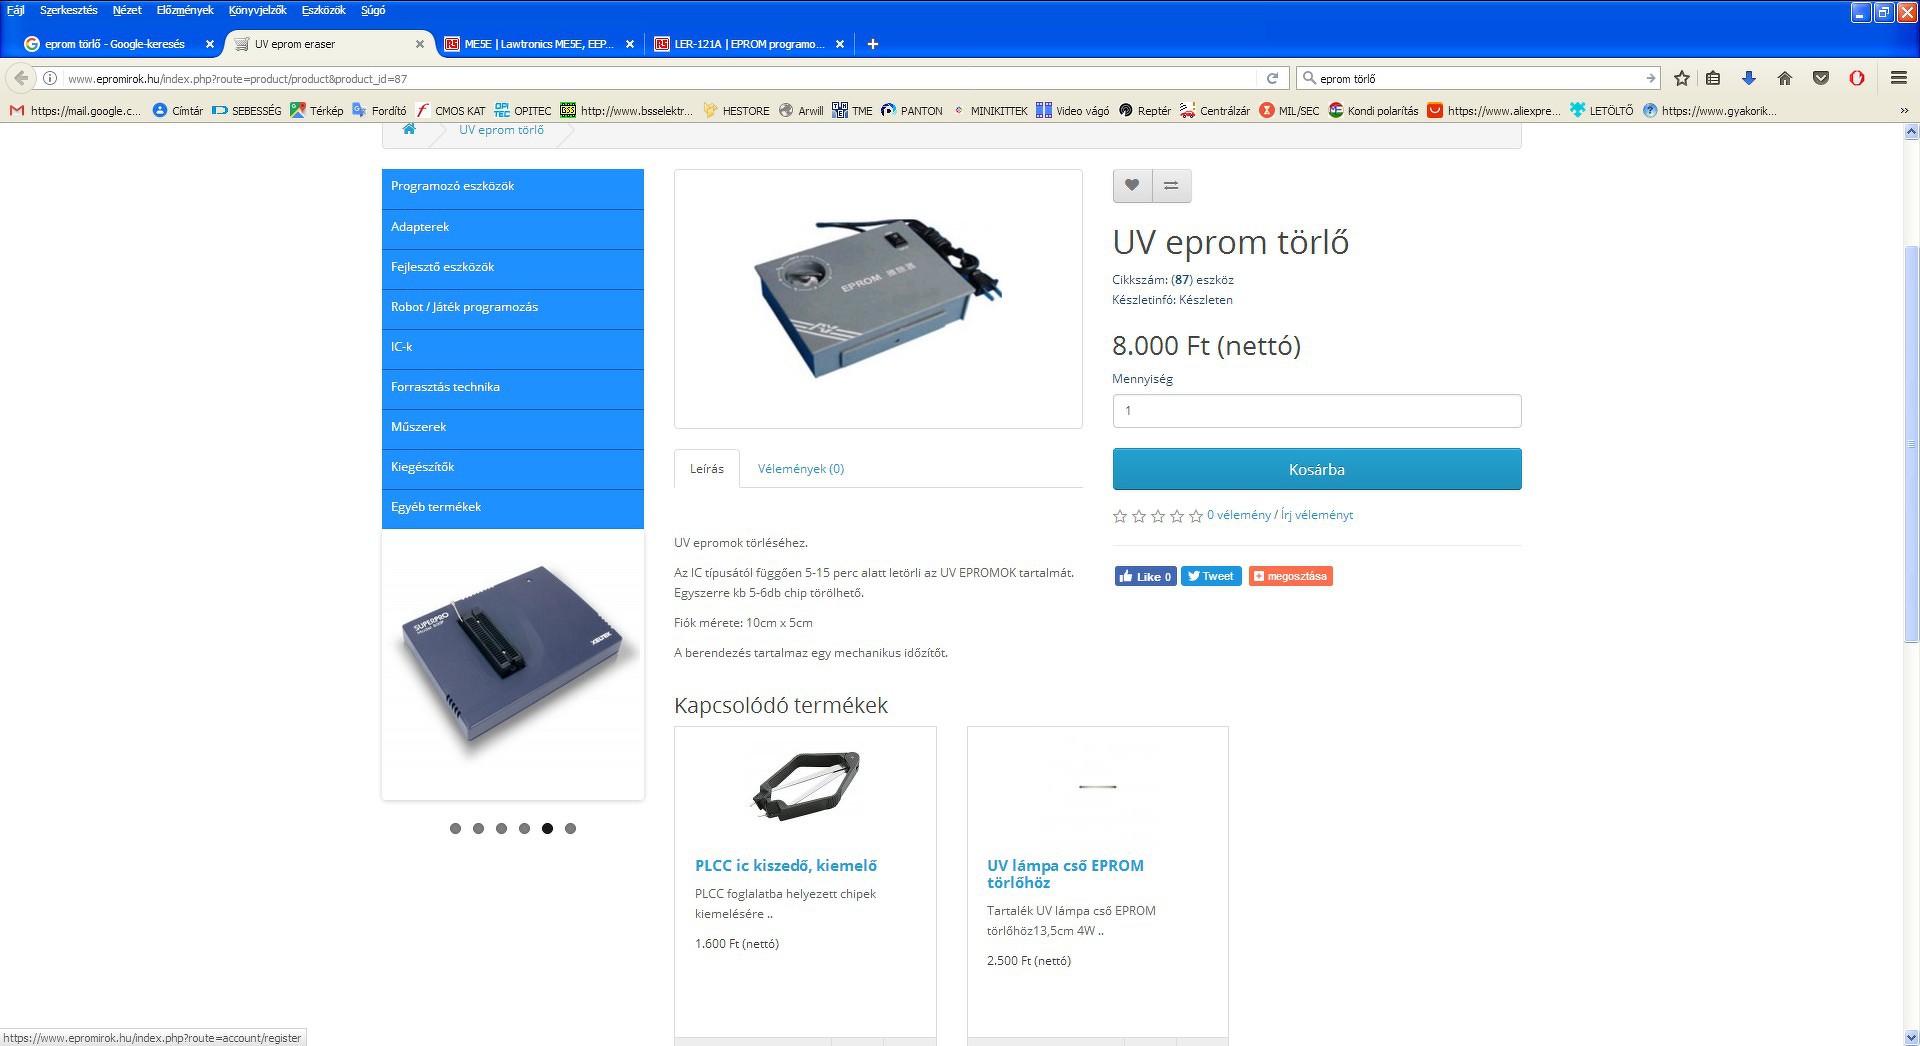Open the Firefox hamburger menu
This screenshot has height=1046, width=1920.
click(1899, 78)
